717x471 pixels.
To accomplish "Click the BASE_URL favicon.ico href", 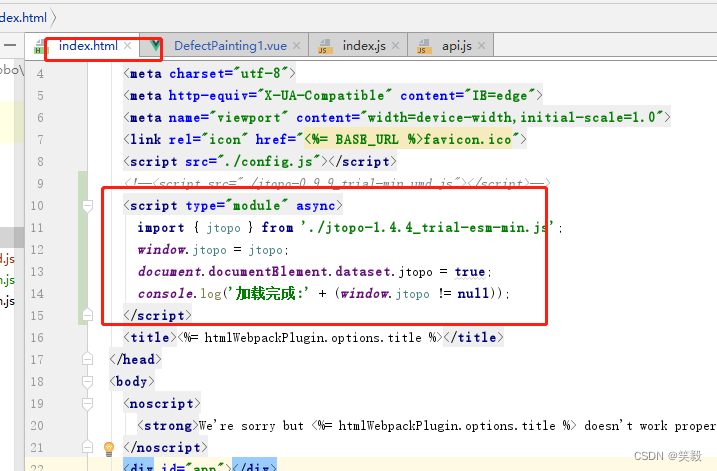I will 408,139.
